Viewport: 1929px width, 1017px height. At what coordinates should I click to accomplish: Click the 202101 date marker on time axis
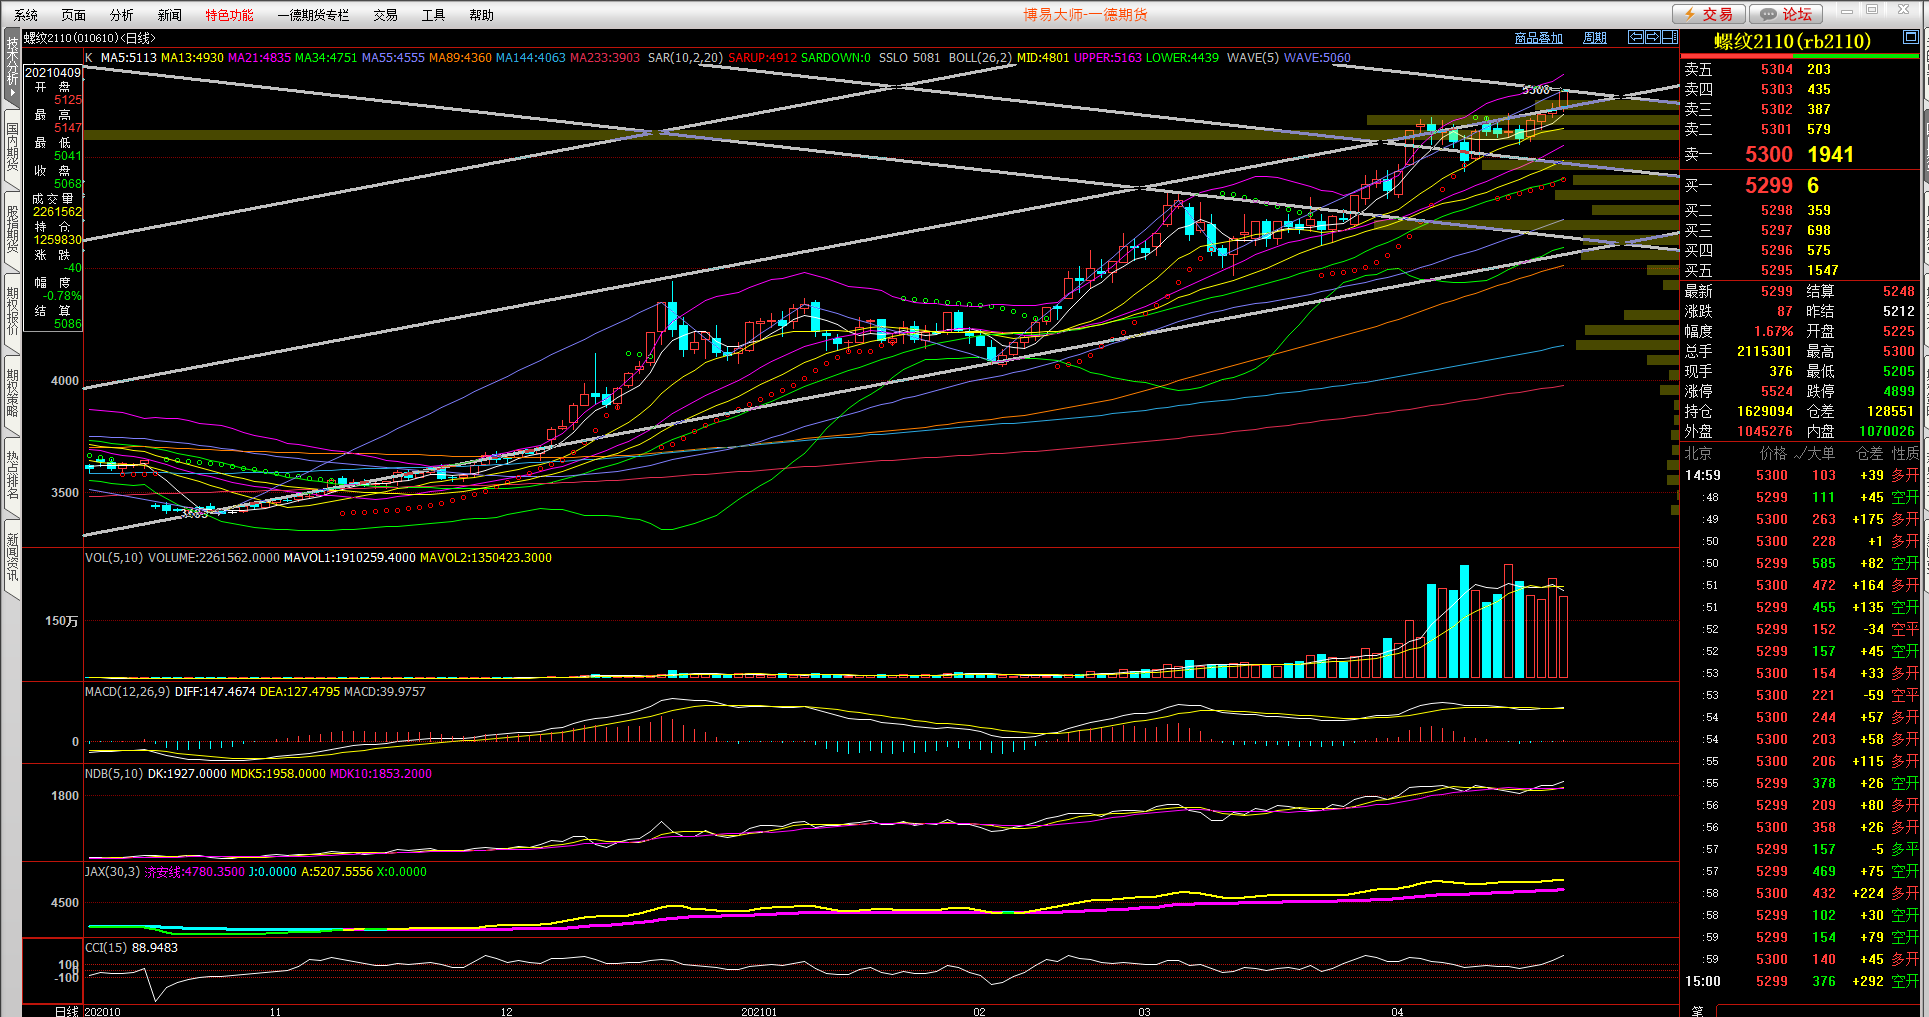759,1011
